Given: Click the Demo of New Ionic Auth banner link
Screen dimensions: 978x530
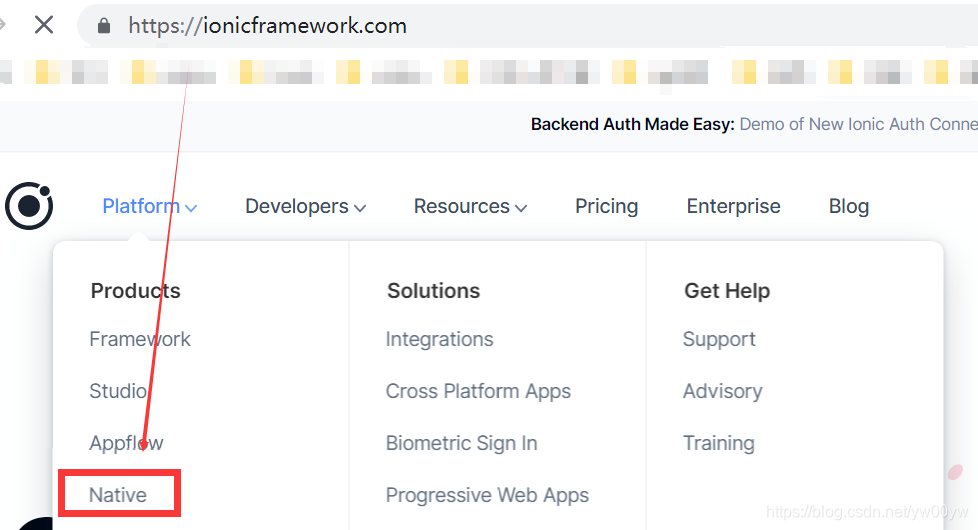Looking at the screenshot, I should [x=859, y=124].
